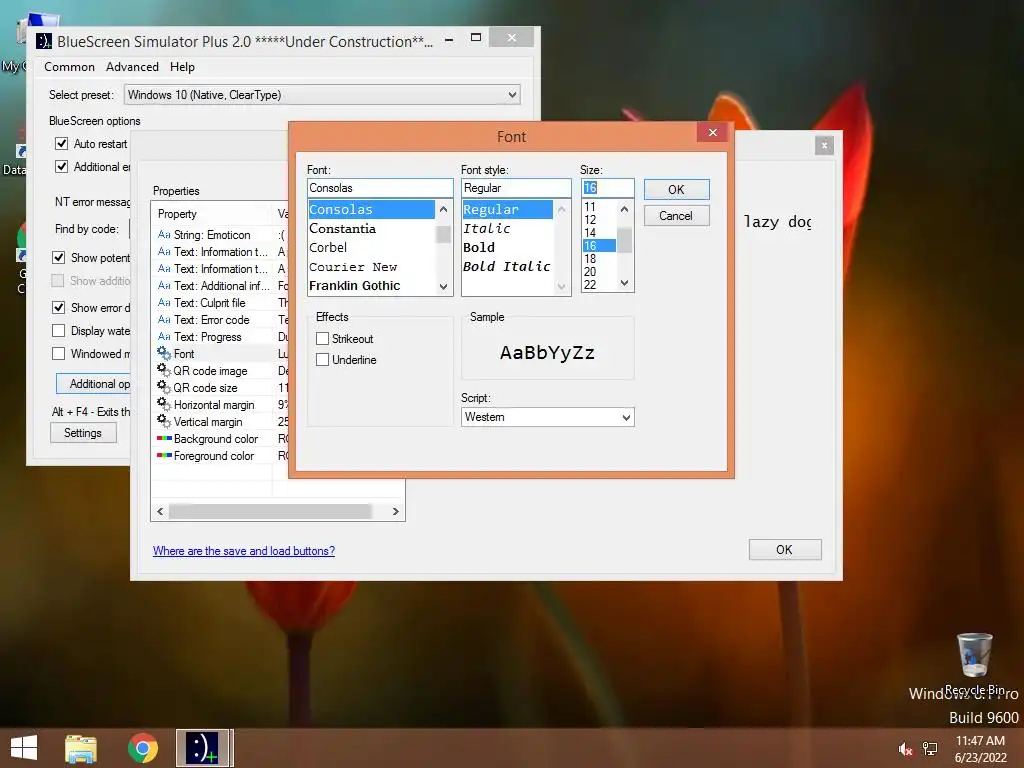1024x768 pixels.
Task: Open the Script dropdown showing Western
Action: (x=547, y=417)
